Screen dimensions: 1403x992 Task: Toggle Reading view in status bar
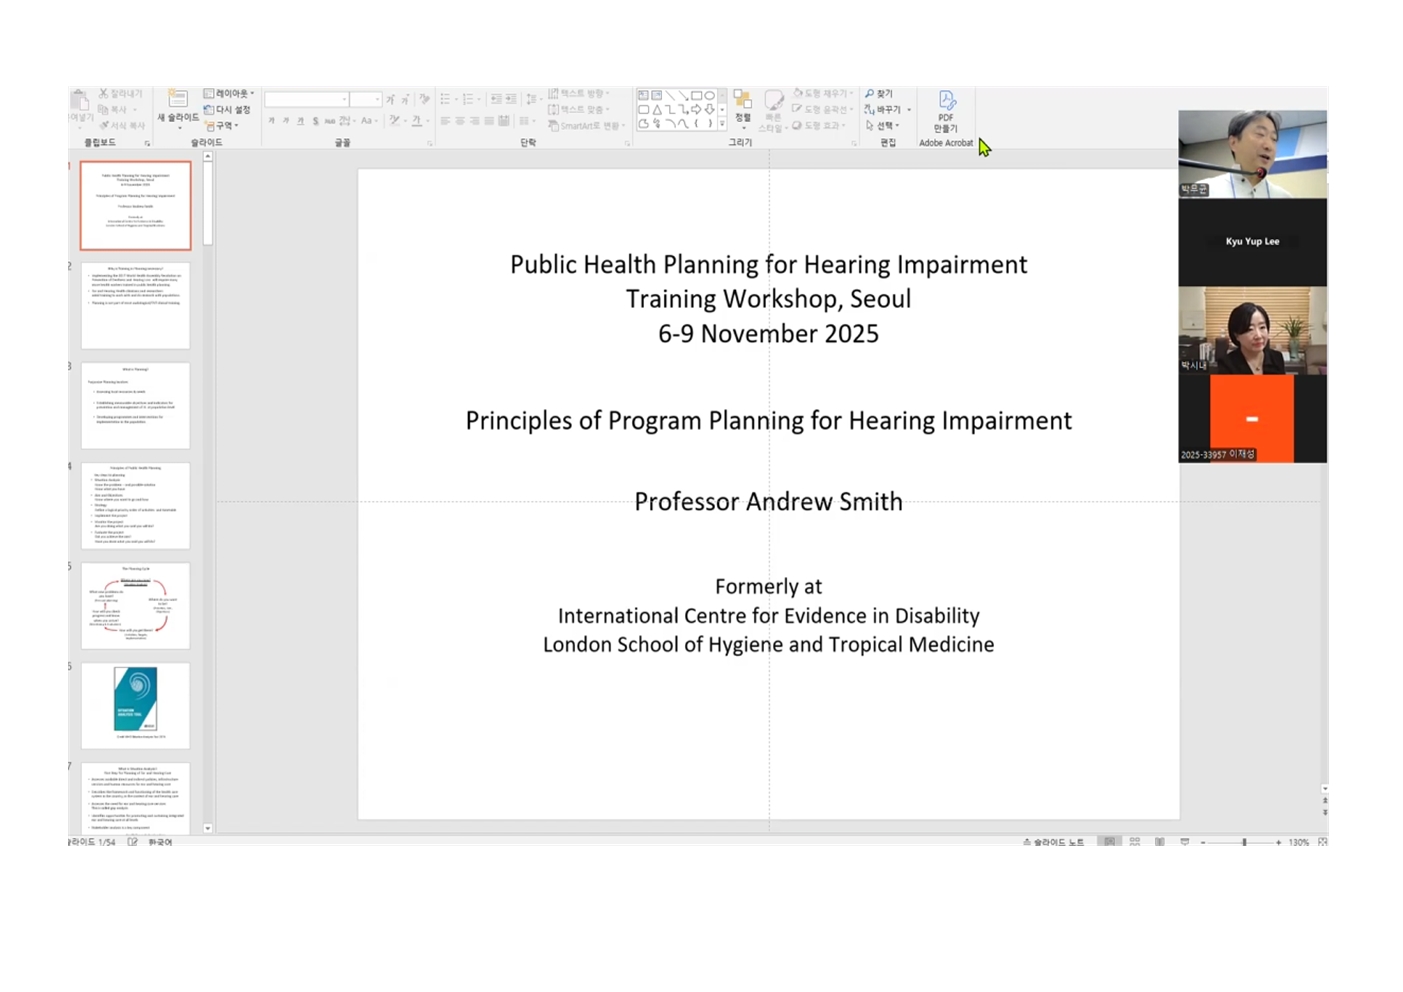click(x=1160, y=842)
